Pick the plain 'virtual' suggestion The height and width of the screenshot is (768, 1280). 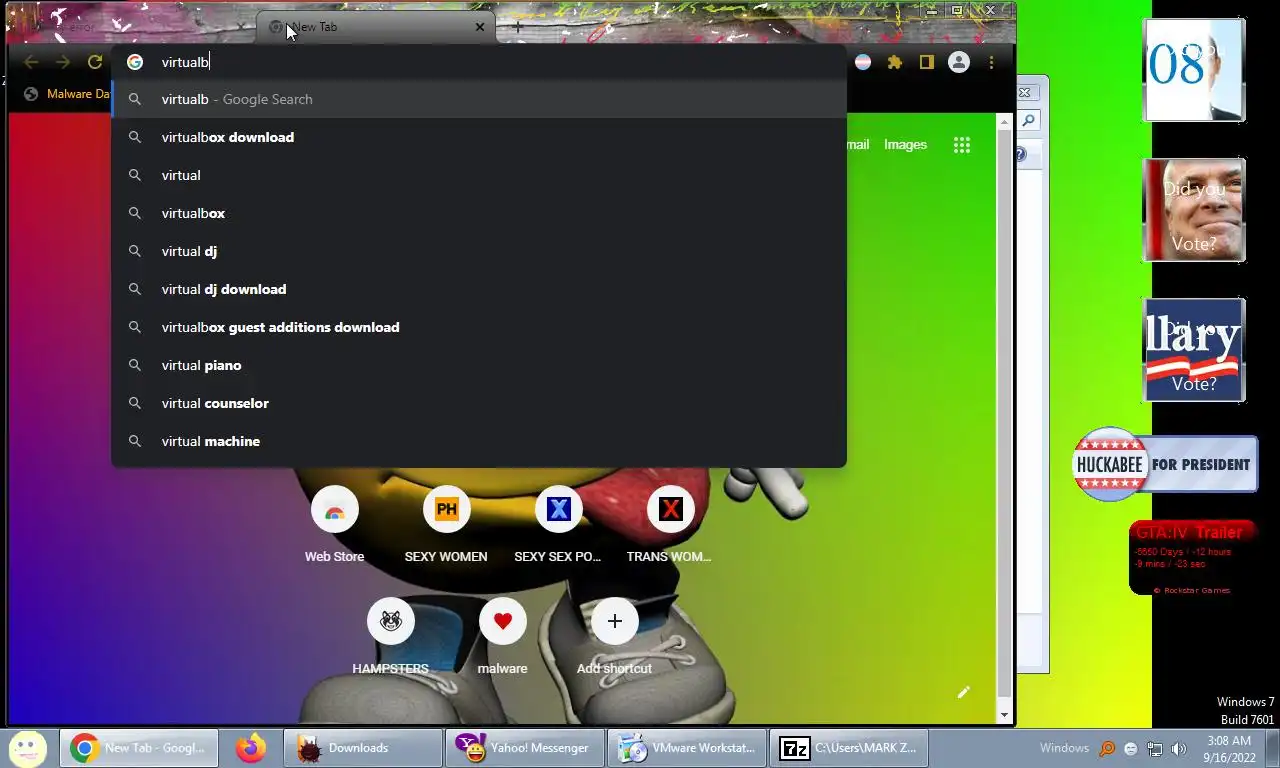(x=479, y=175)
